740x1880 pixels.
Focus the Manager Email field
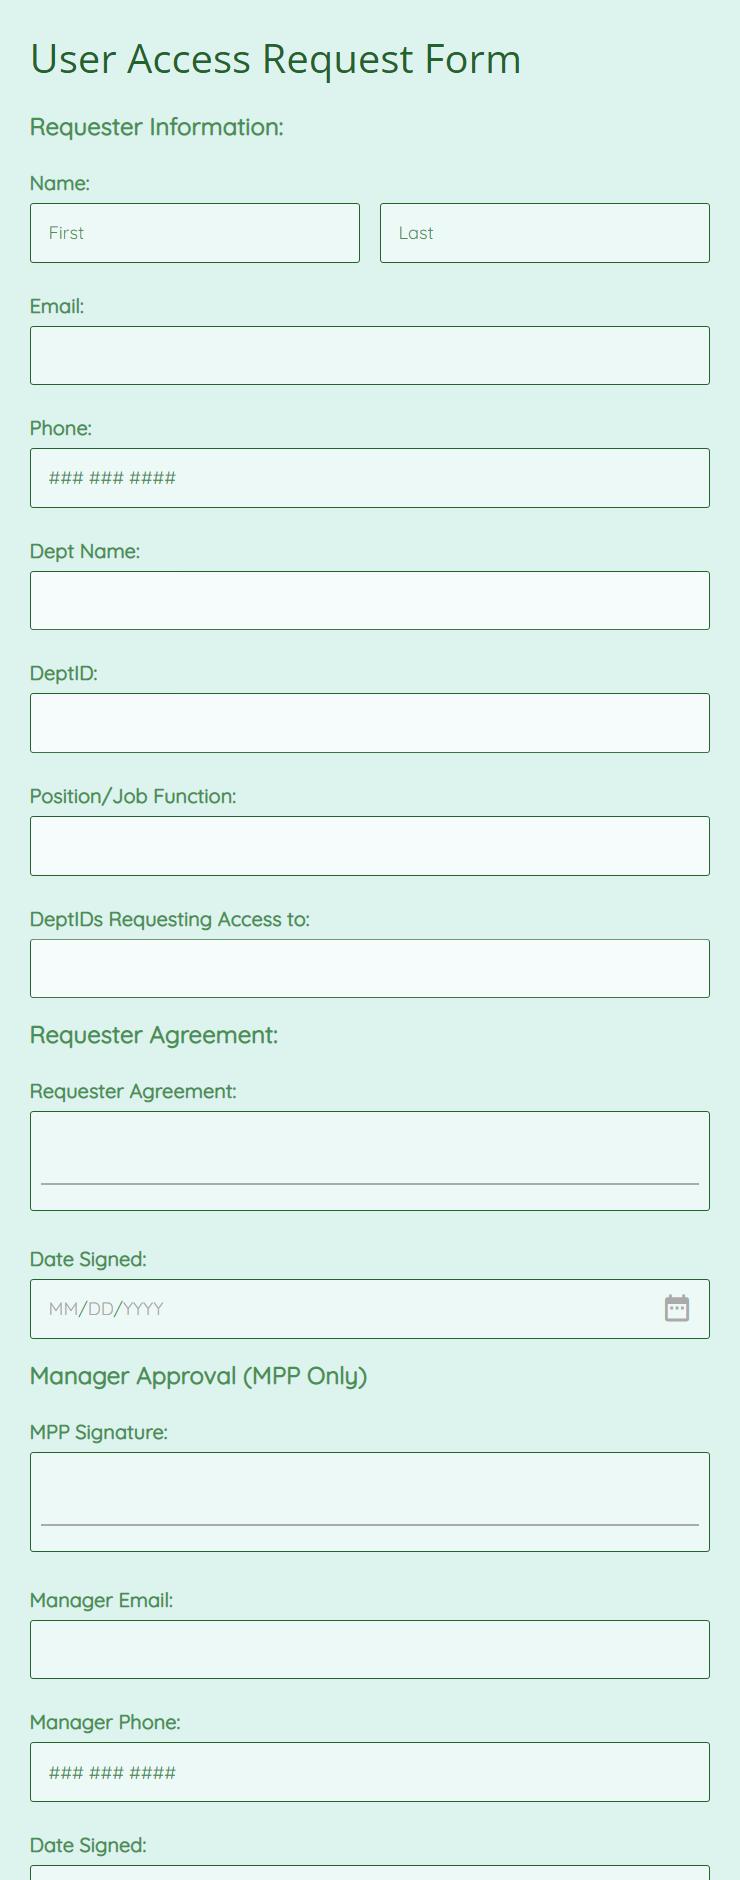[370, 1649]
